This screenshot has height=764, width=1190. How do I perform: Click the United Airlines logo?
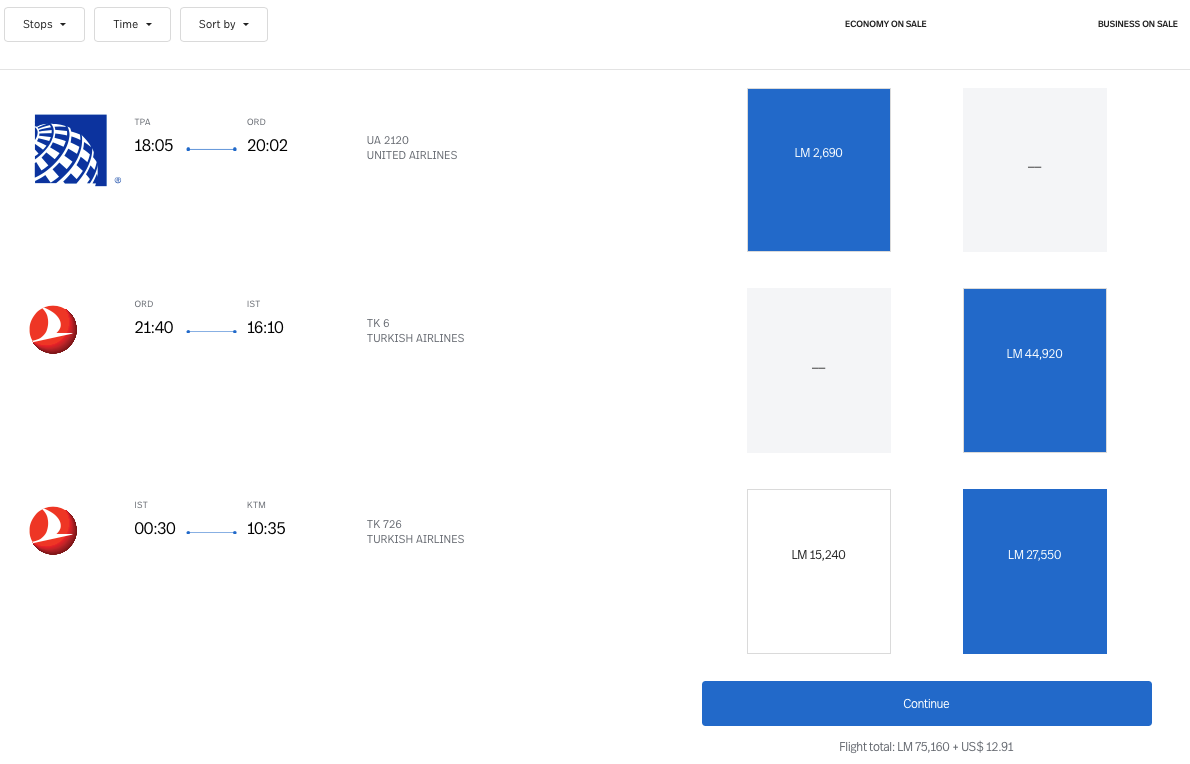(71, 150)
